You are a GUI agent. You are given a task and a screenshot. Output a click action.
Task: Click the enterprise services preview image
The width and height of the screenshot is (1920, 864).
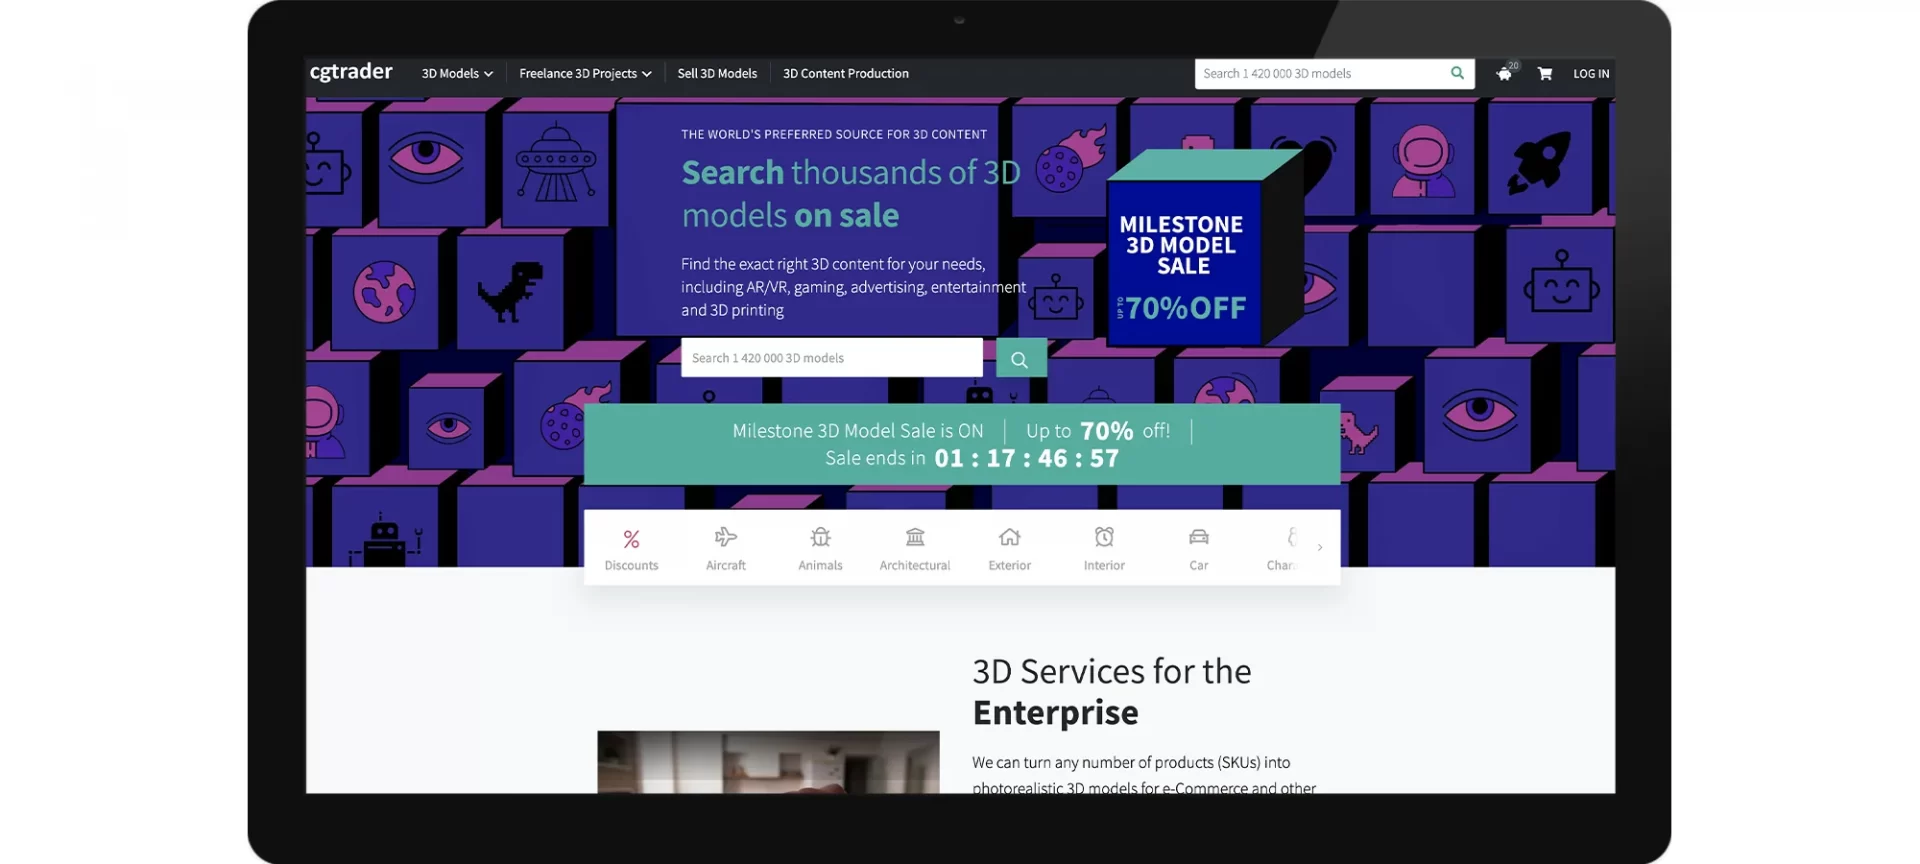tap(768, 762)
